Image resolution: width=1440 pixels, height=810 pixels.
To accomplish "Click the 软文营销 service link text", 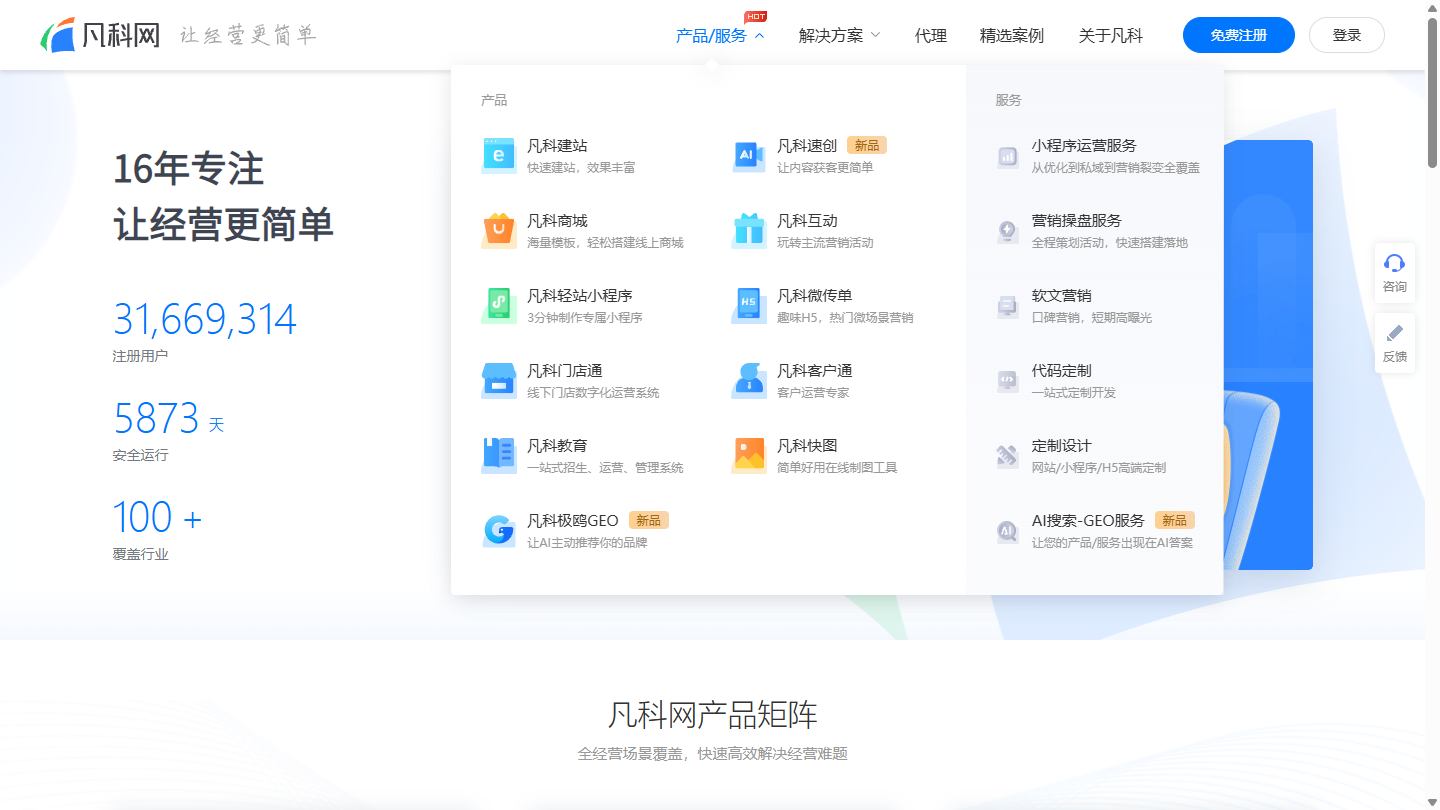I will tap(1062, 296).
